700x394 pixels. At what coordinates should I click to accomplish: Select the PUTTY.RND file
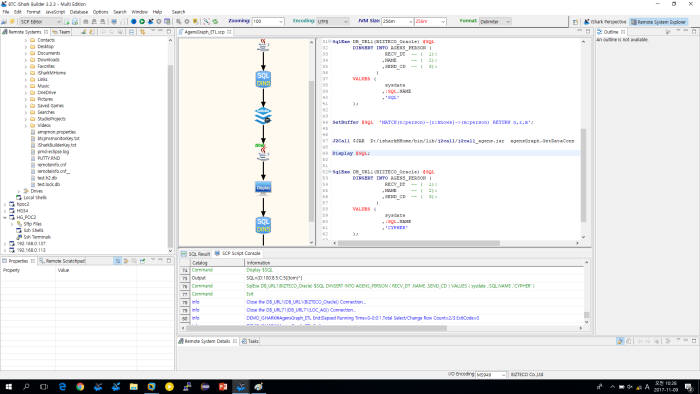(x=48, y=158)
